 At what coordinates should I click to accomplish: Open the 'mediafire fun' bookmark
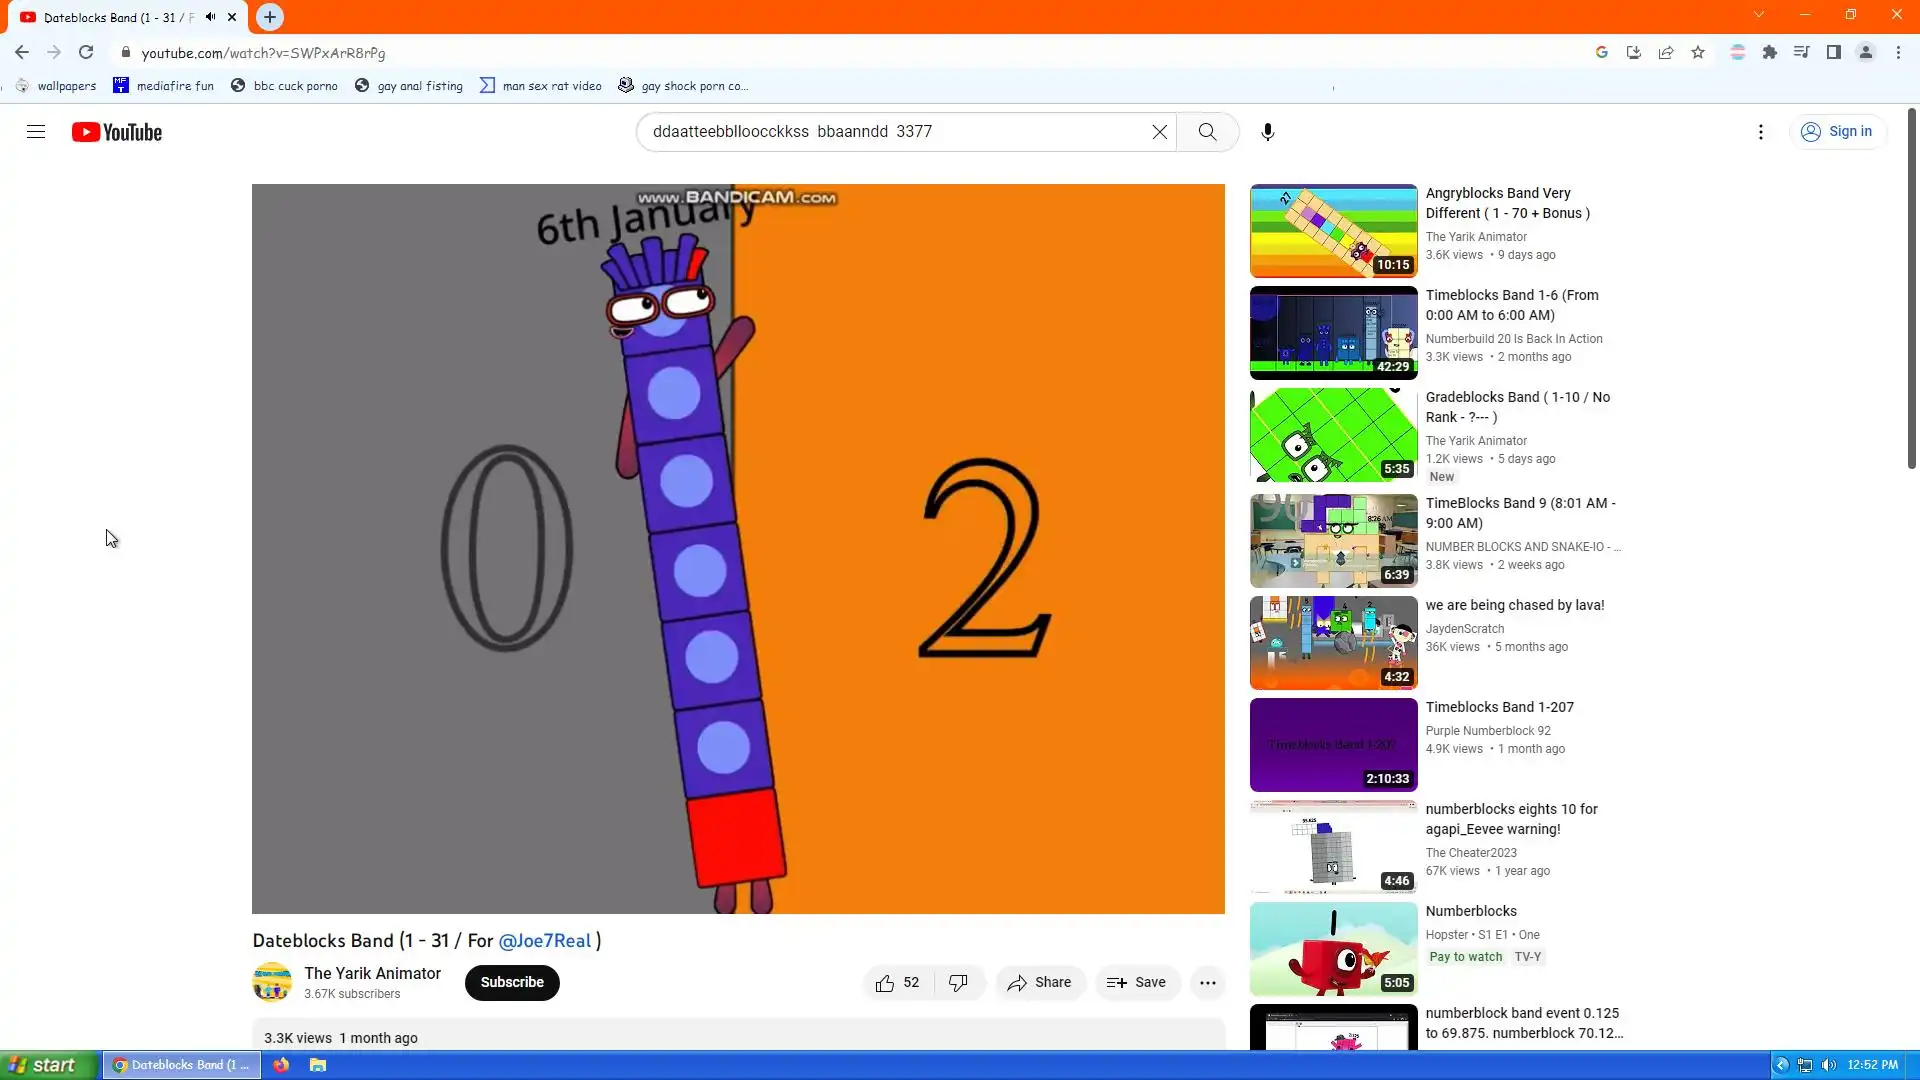163,86
